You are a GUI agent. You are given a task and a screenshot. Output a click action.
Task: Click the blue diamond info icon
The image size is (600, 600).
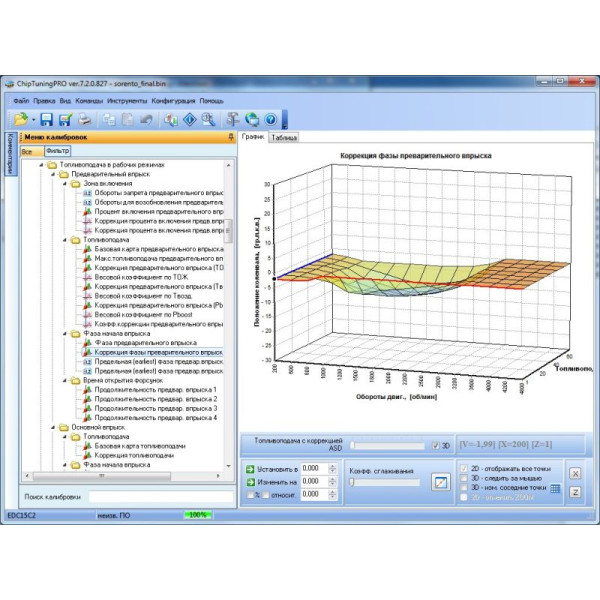coord(188,119)
